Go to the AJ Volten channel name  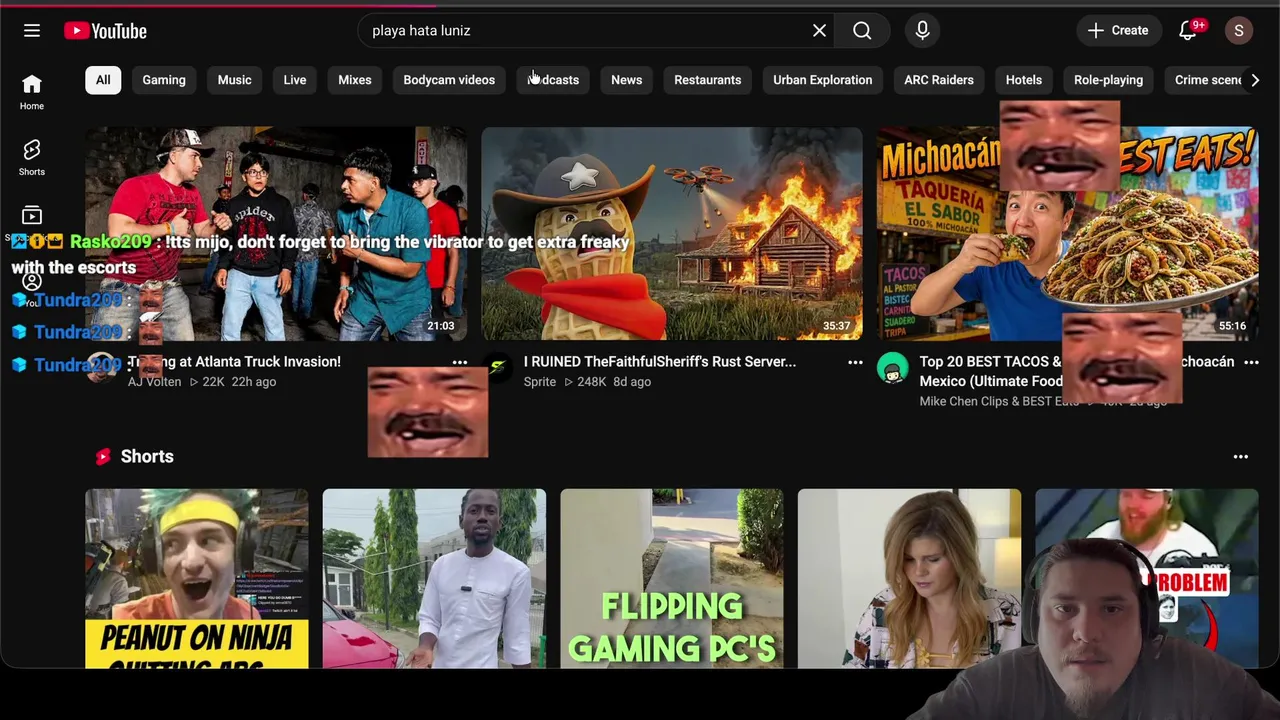click(155, 382)
